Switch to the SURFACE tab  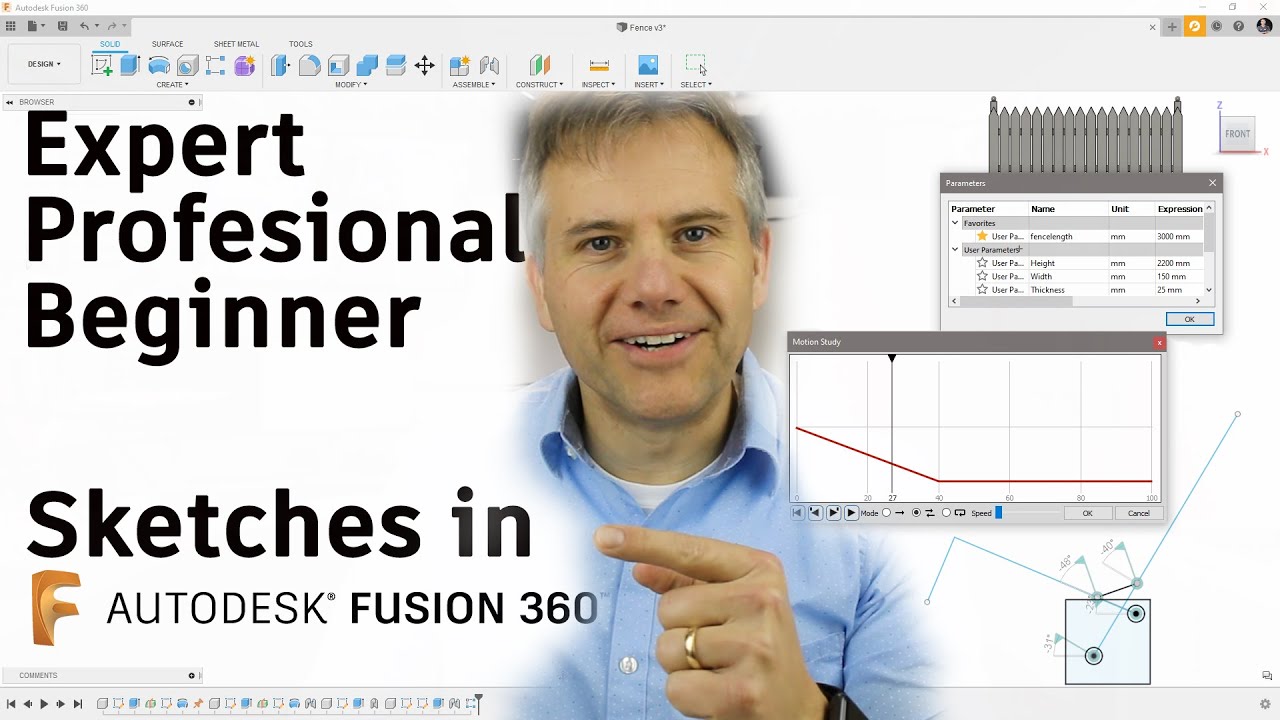(x=167, y=44)
